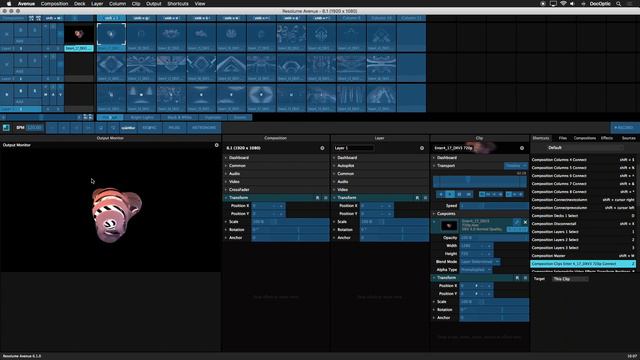Expand the Clip Rotation parameter
Image resolution: width=640 pixels, height=360 pixels.
coord(434,310)
